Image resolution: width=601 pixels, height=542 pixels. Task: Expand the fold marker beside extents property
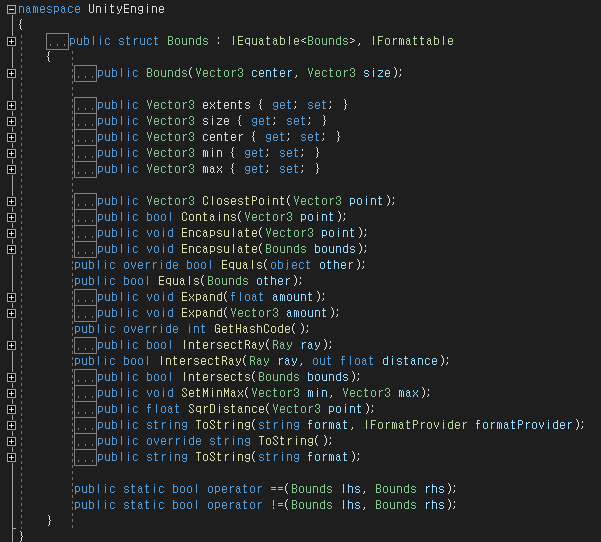click(x=10, y=105)
